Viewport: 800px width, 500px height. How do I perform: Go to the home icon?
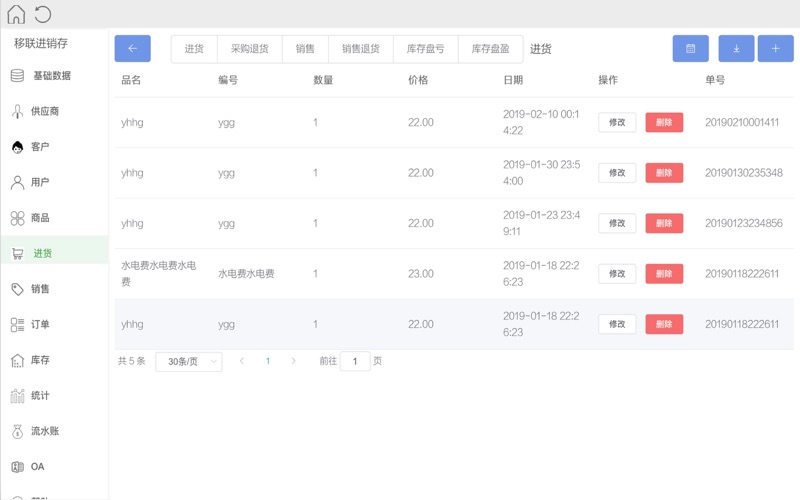pyautogui.click(x=16, y=14)
